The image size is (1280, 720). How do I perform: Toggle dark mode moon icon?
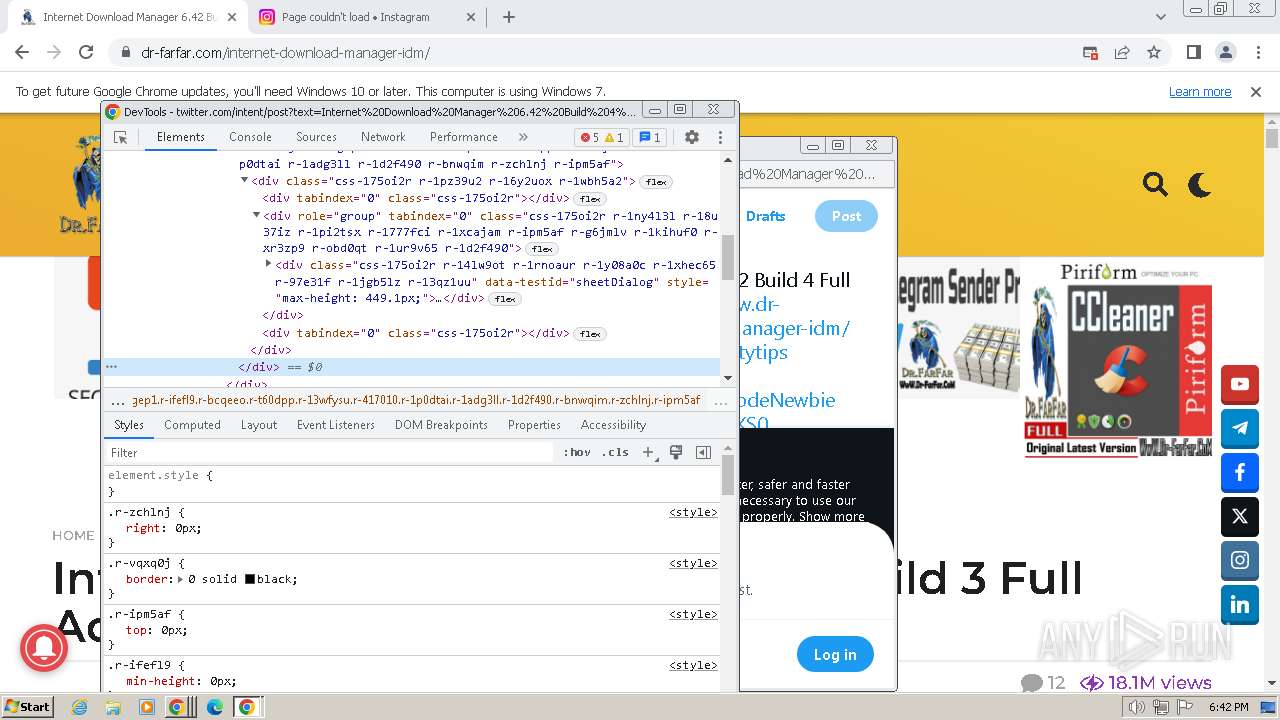pos(1199,184)
